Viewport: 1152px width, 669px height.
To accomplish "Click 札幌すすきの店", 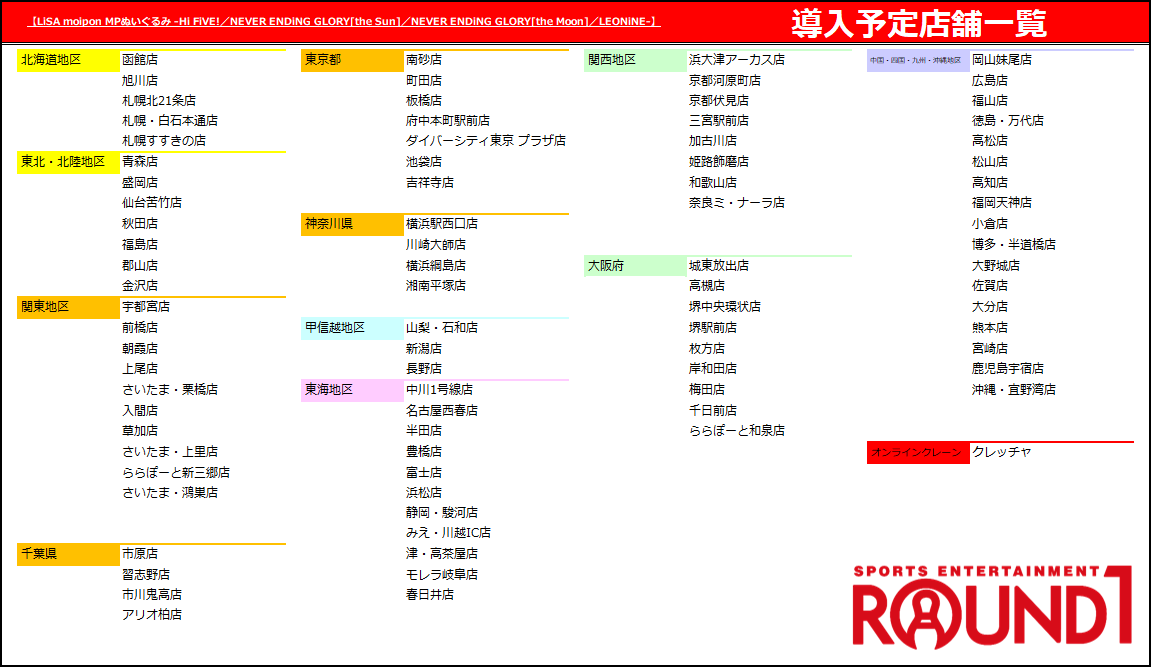I will 164,140.
